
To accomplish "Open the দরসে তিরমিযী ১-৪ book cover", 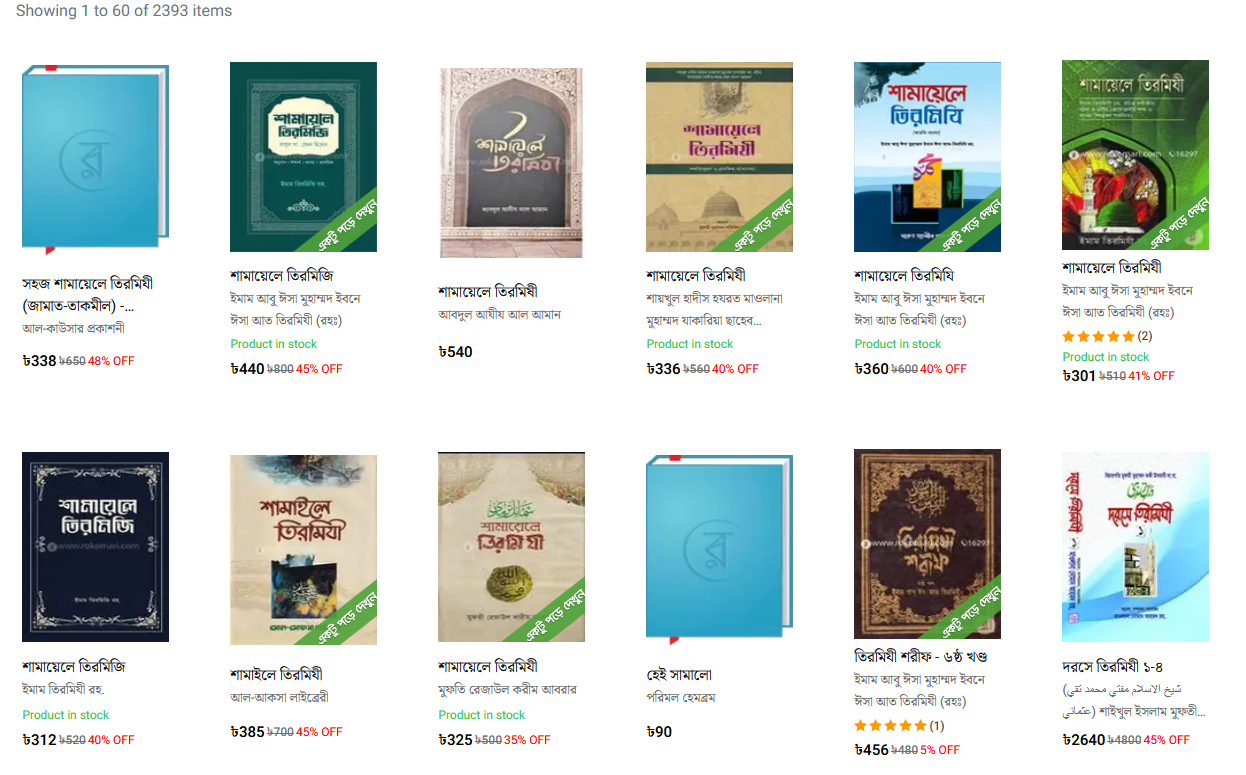I will 1135,547.
